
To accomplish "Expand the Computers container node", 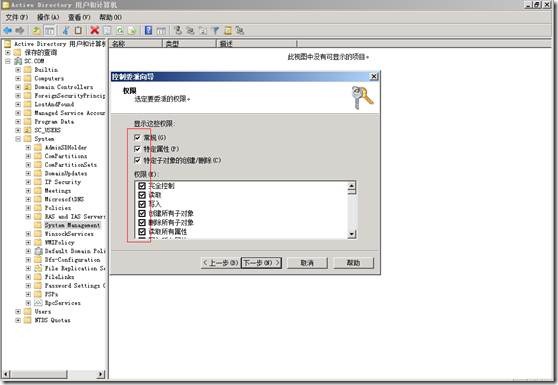I will (x=18, y=79).
